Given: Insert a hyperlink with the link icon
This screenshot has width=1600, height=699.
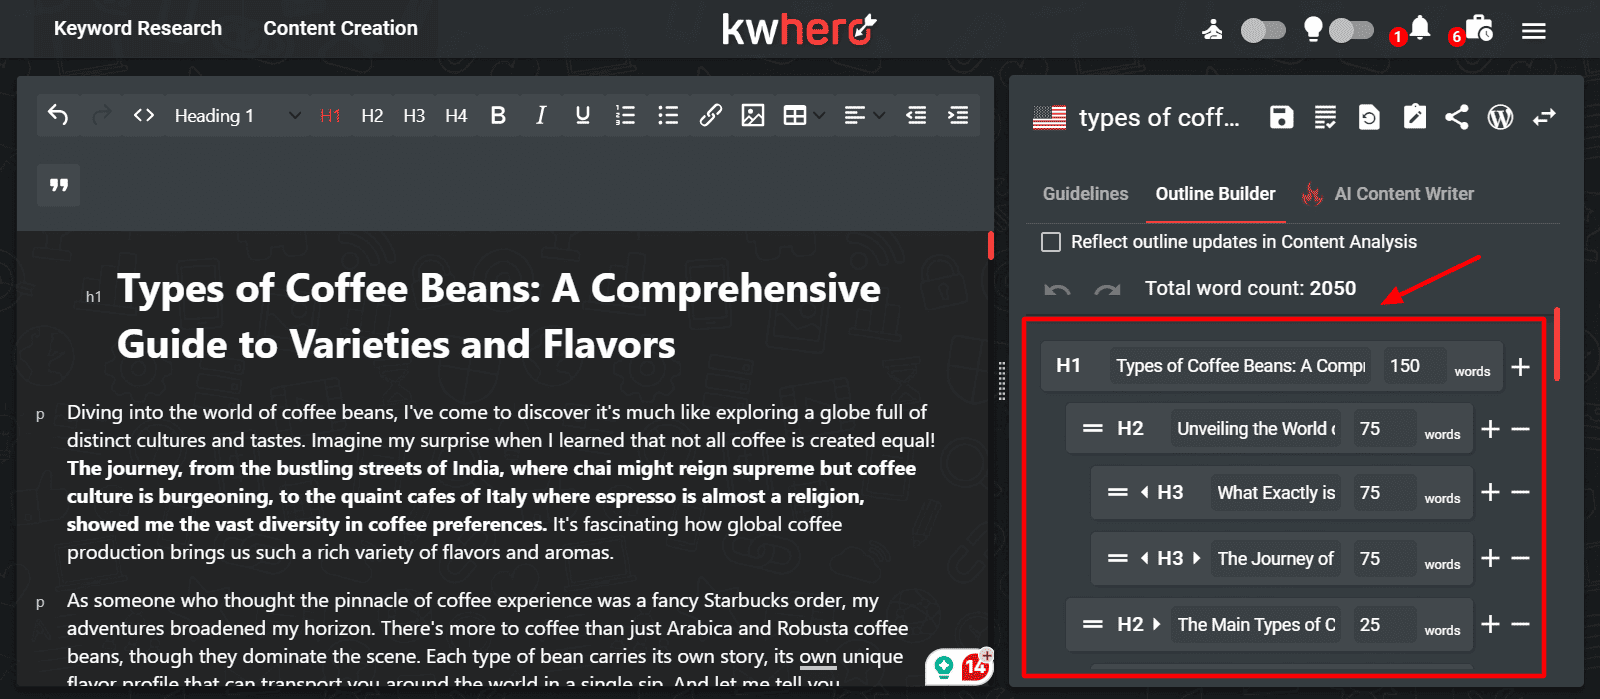Looking at the screenshot, I should [710, 116].
